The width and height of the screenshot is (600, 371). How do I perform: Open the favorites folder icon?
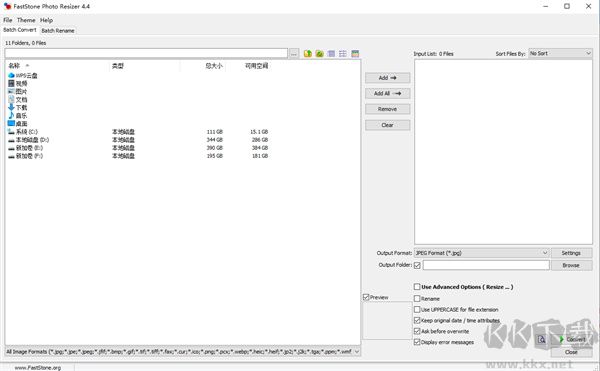pyautogui.click(x=320, y=54)
